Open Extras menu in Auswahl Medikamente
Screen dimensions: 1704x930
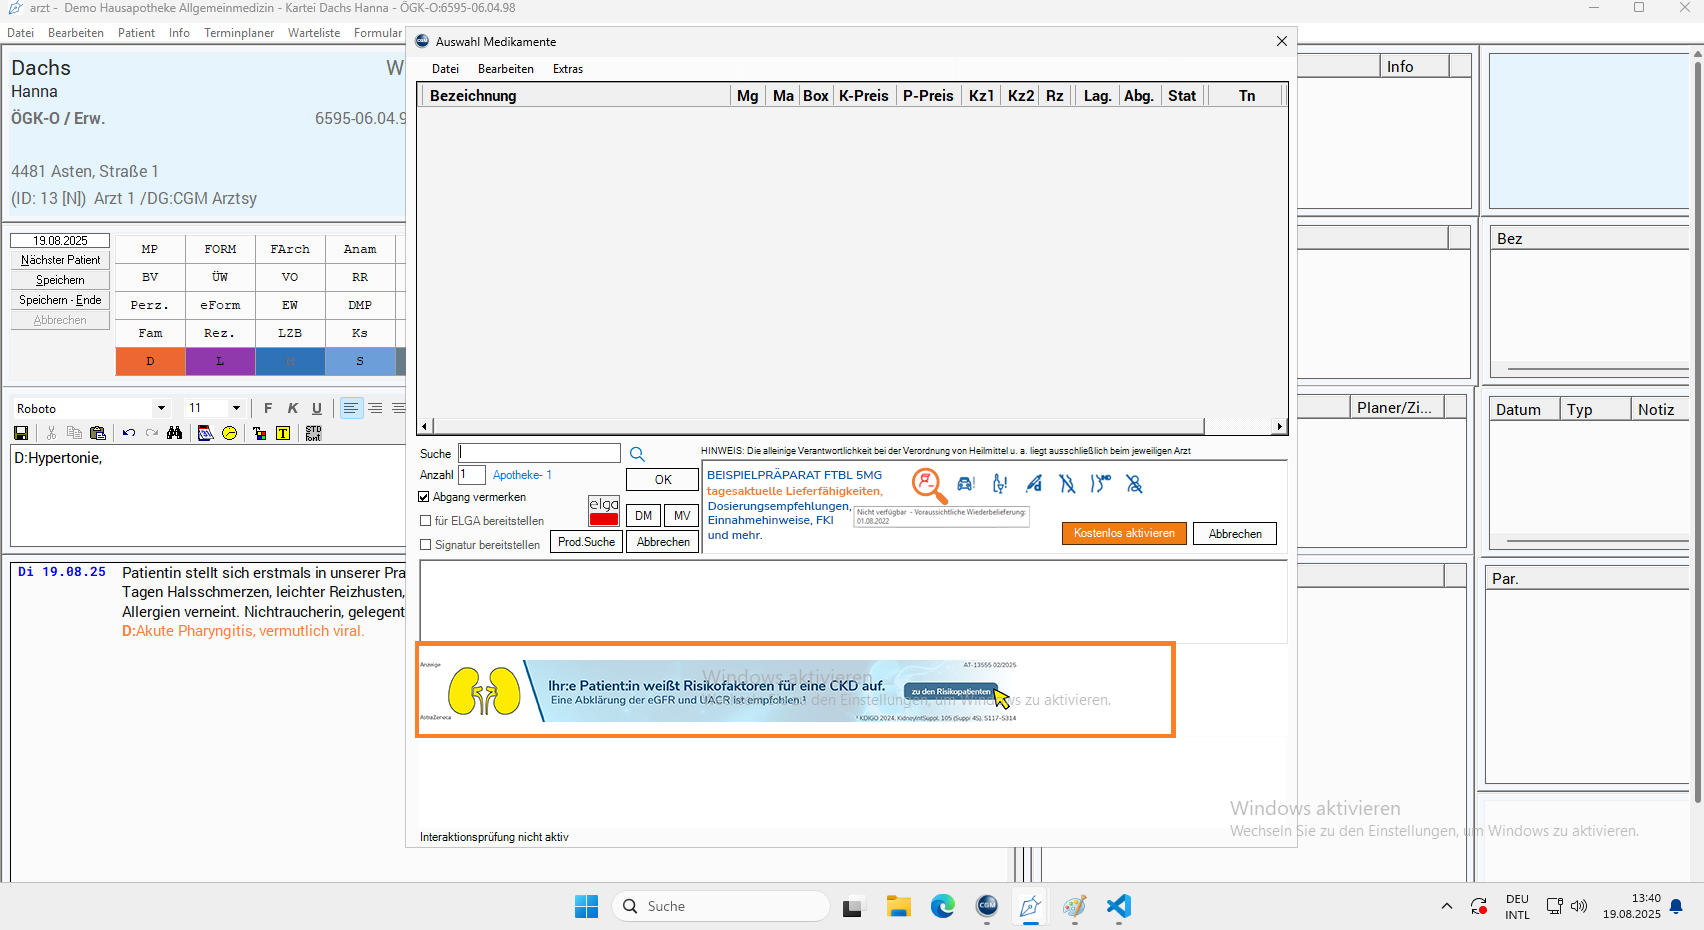coord(567,69)
